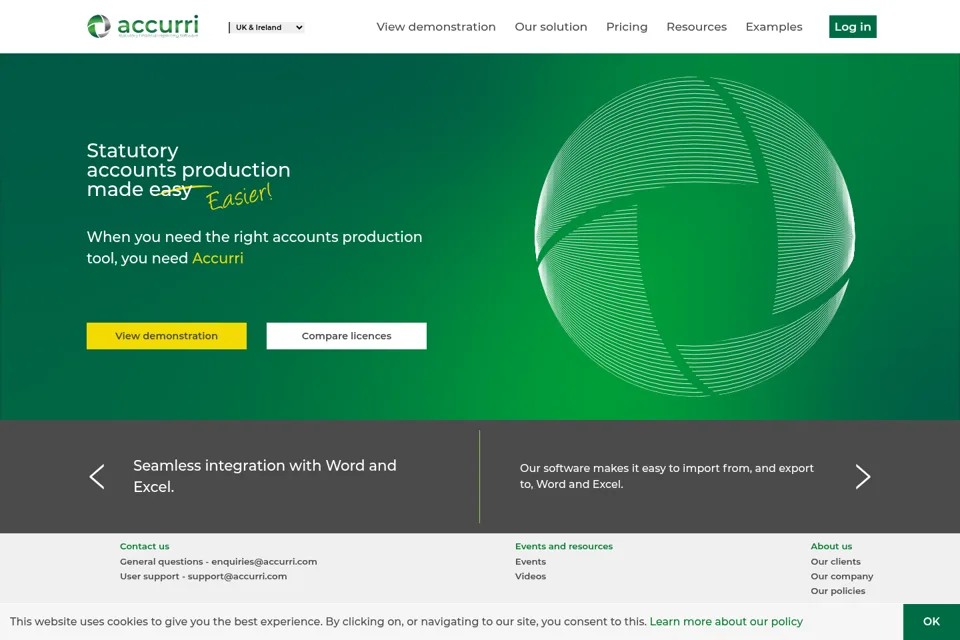Click the Seamless integration with Word and Excel heading
The width and height of the screenshot is (960, 640).
(264, 476)
